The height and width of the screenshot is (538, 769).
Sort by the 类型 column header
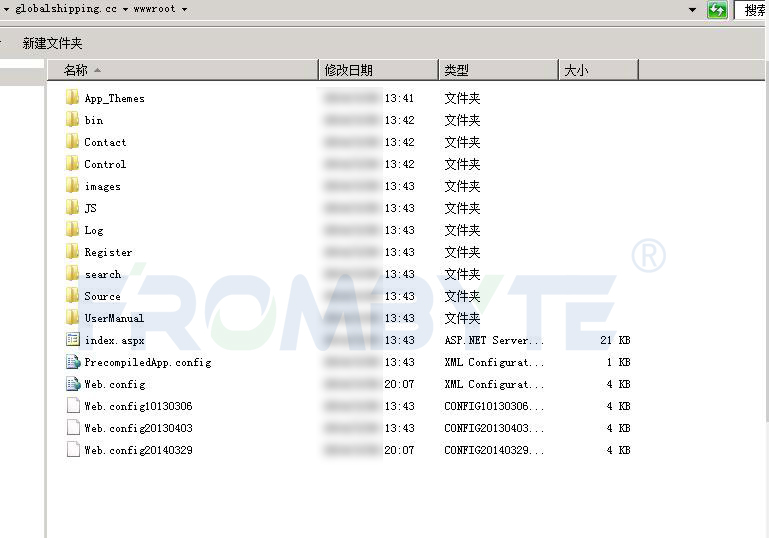tap(498, 70)
